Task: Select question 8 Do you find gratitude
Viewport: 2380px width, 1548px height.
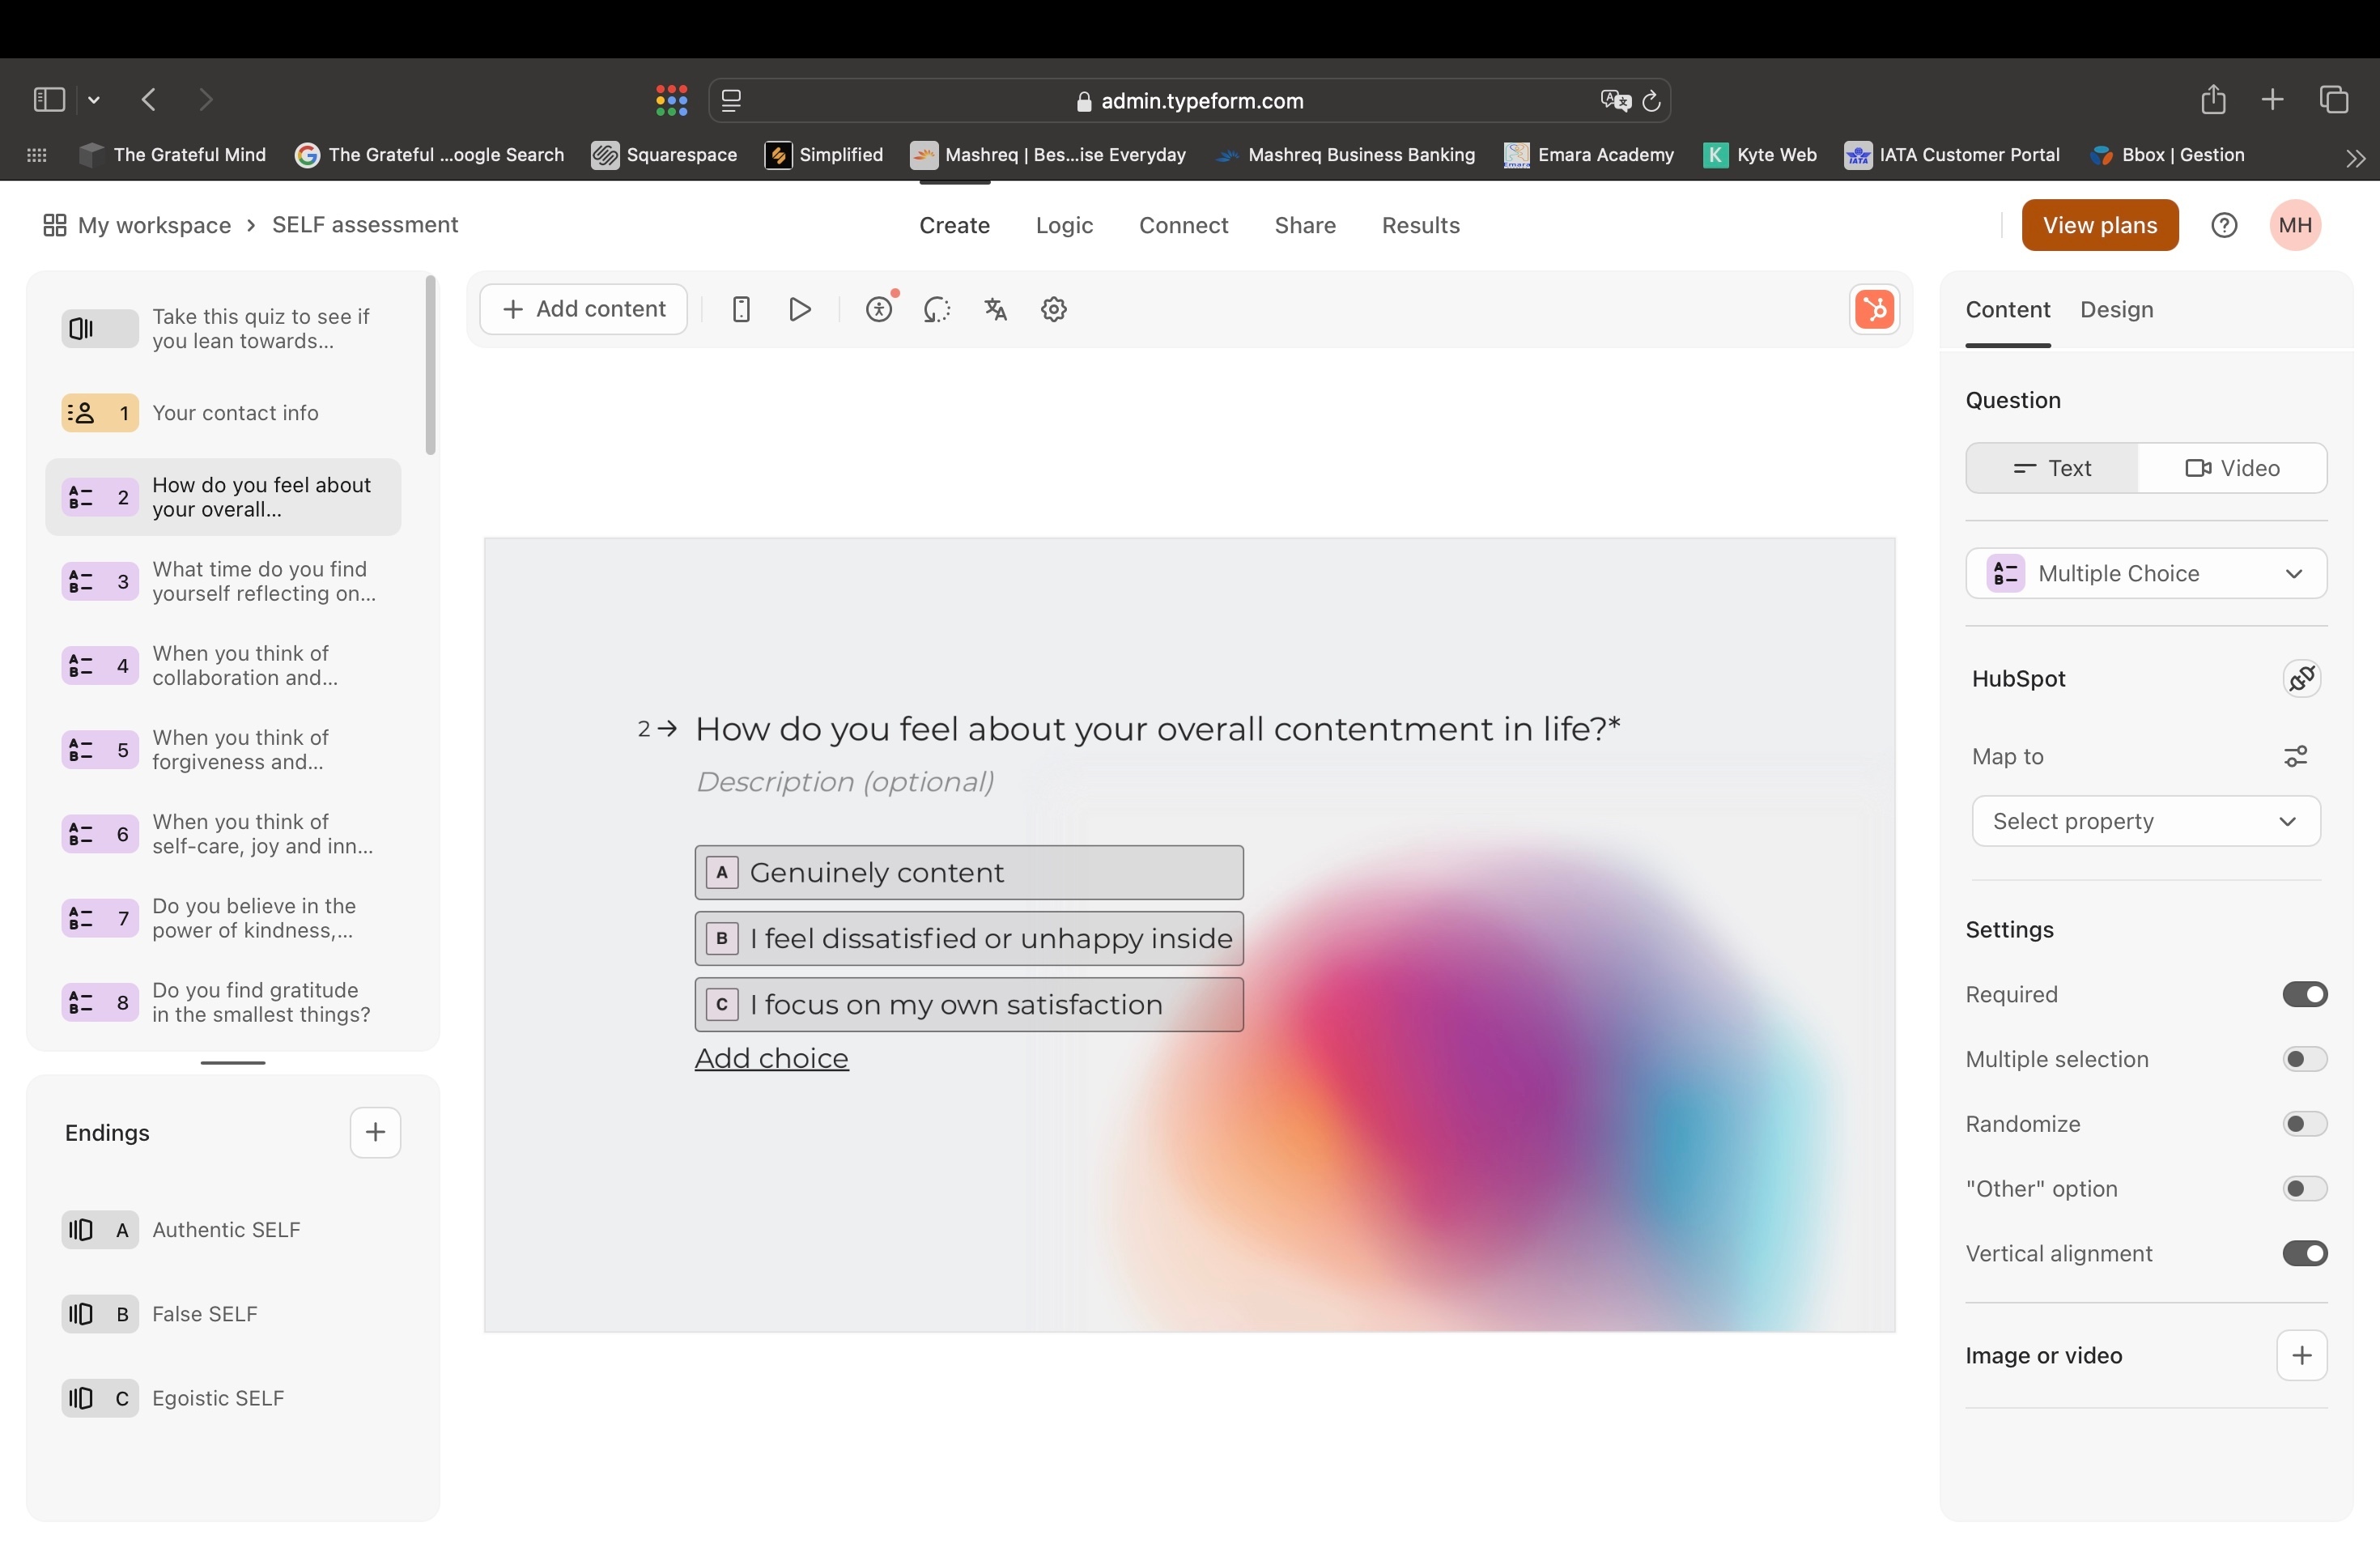Action: coord(223,1002)
